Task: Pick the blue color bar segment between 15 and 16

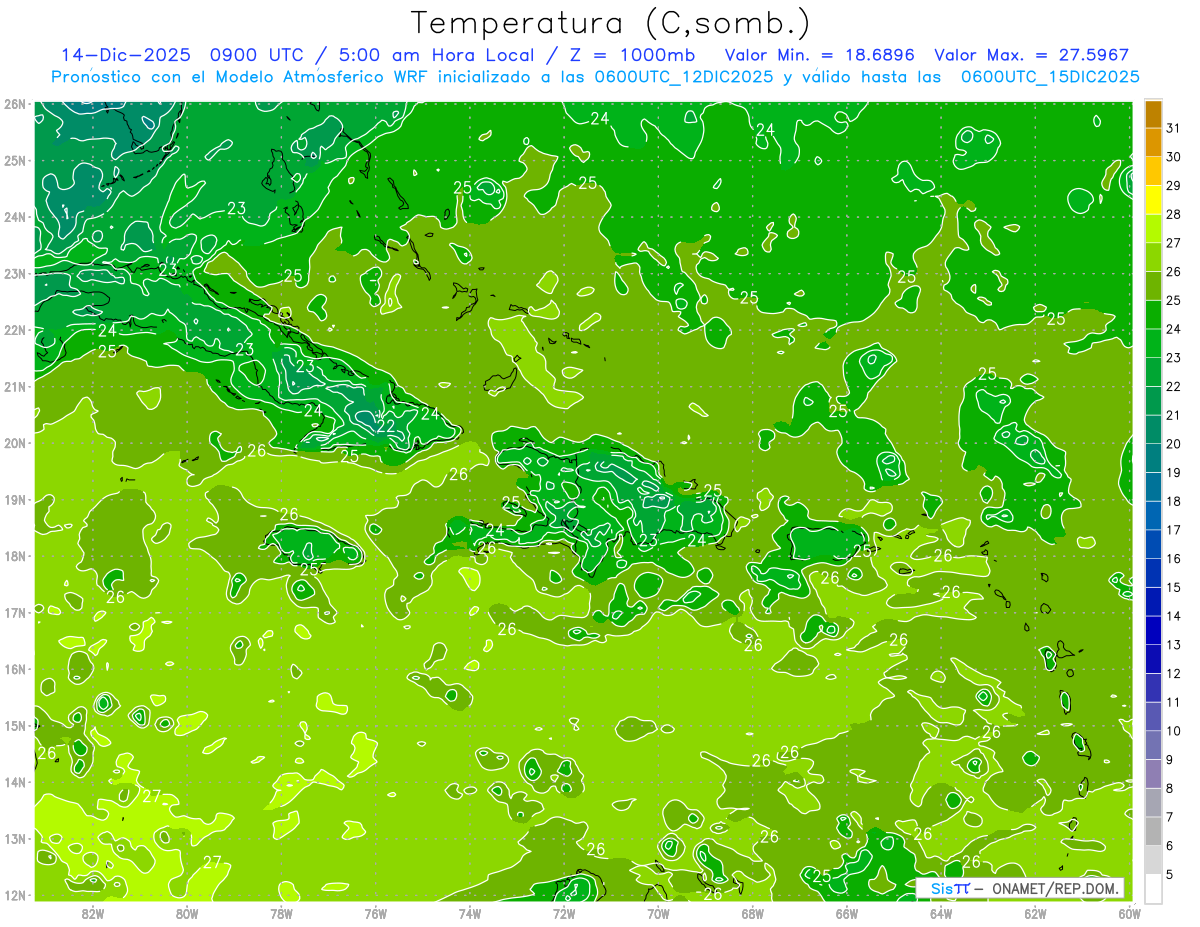Action: 1153,573
